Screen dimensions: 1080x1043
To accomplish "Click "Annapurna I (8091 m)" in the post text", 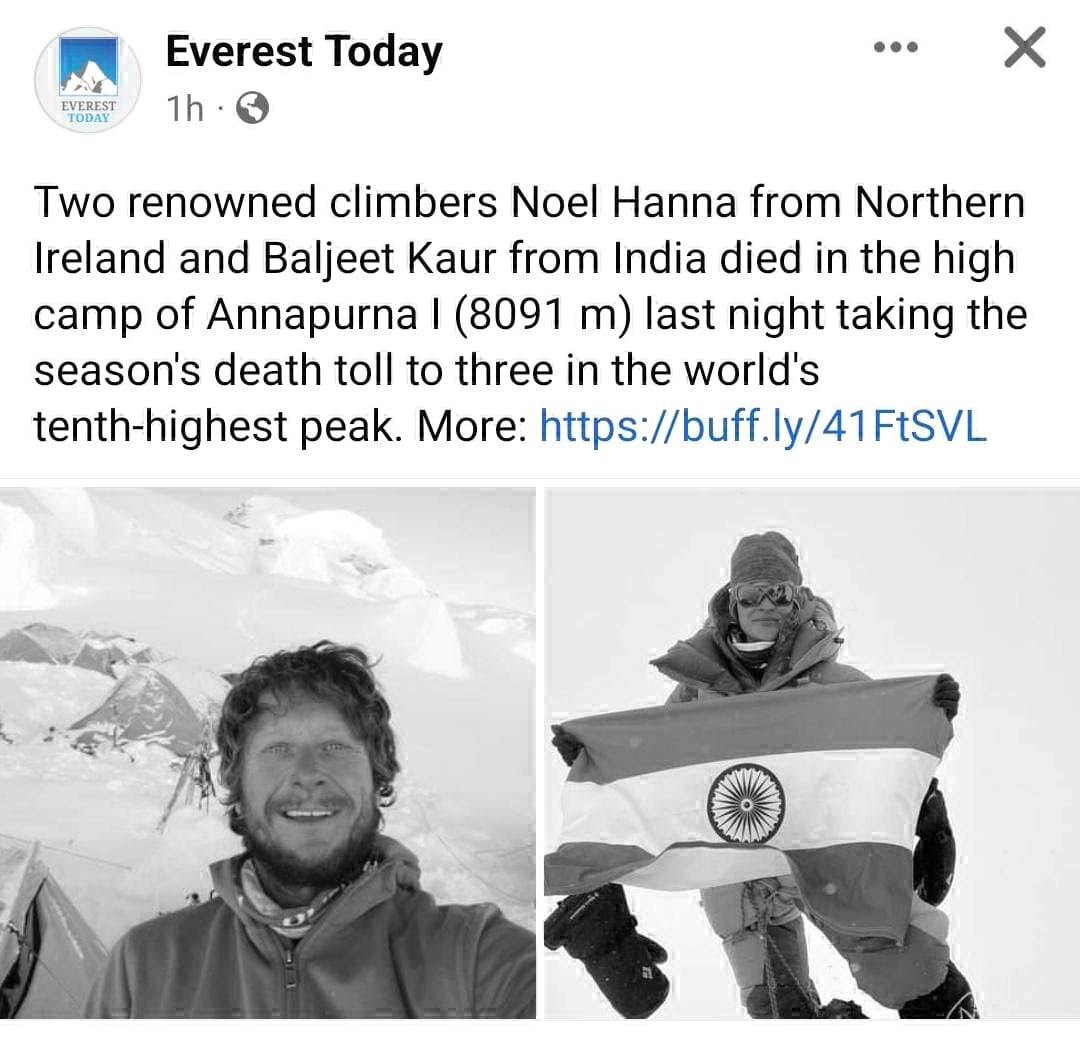I will (420, 315).
